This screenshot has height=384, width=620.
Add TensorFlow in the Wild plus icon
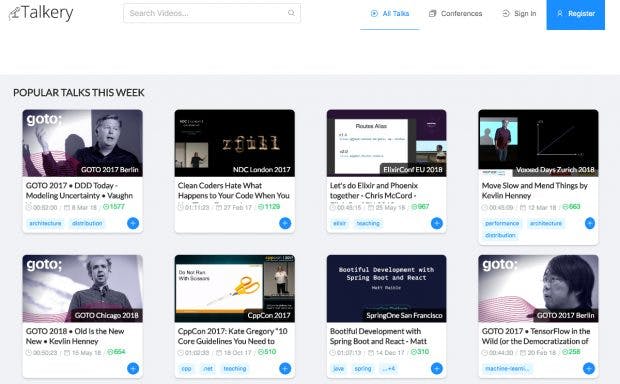(589, 369)
